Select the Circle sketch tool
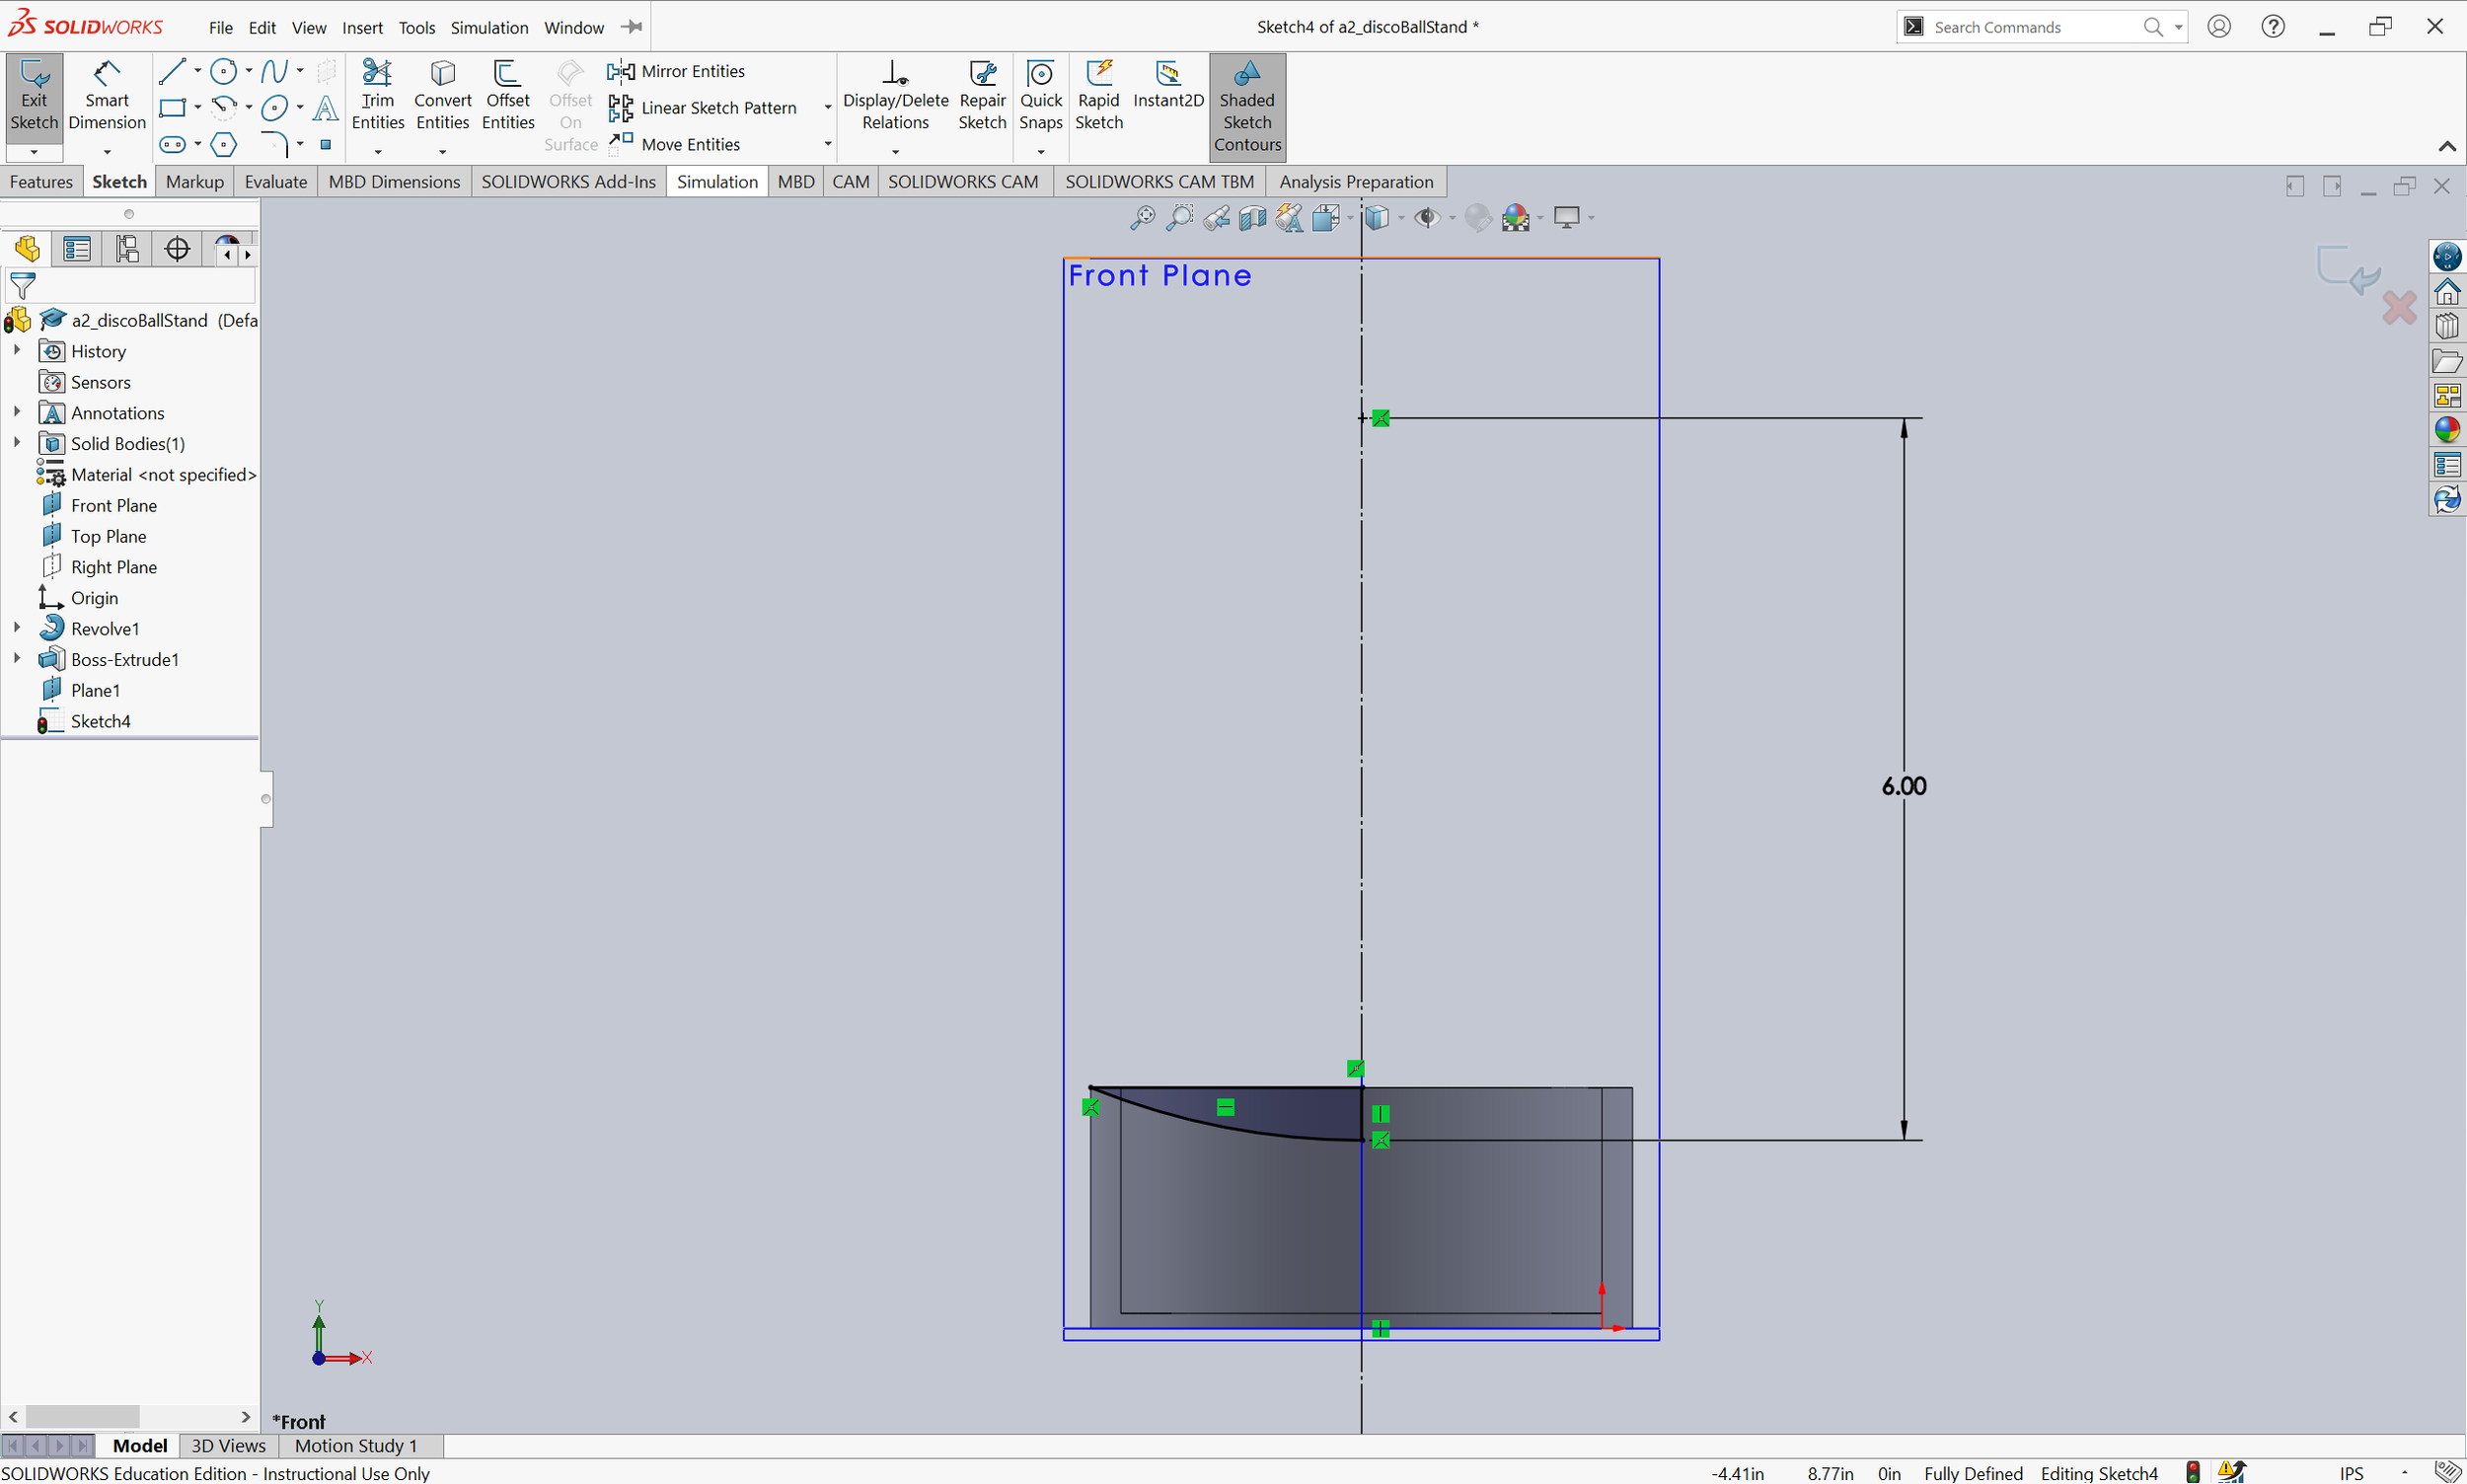This screenshot has height=1484, width=2467. [224, 71]
